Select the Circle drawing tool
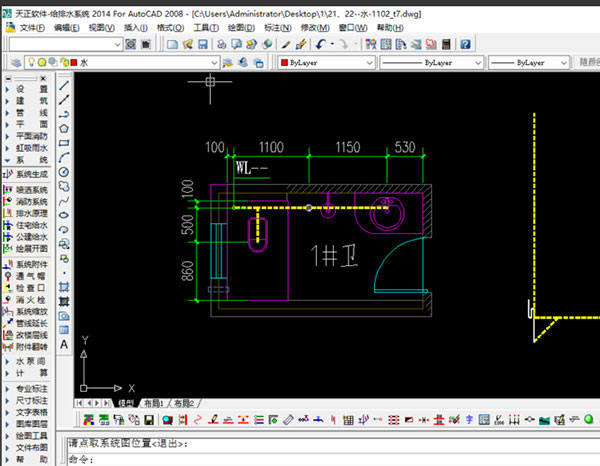600x466 pixels. (x=64, y=171)
